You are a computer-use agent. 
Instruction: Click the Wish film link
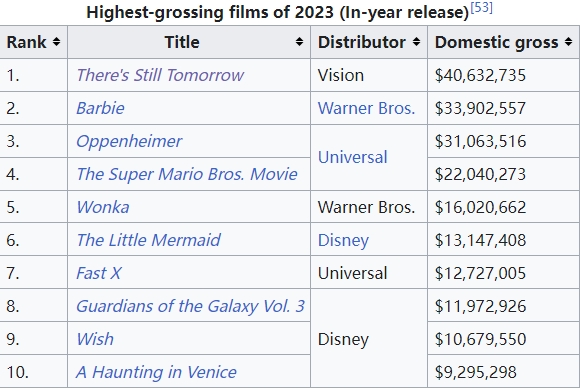[x=95, y=339]
